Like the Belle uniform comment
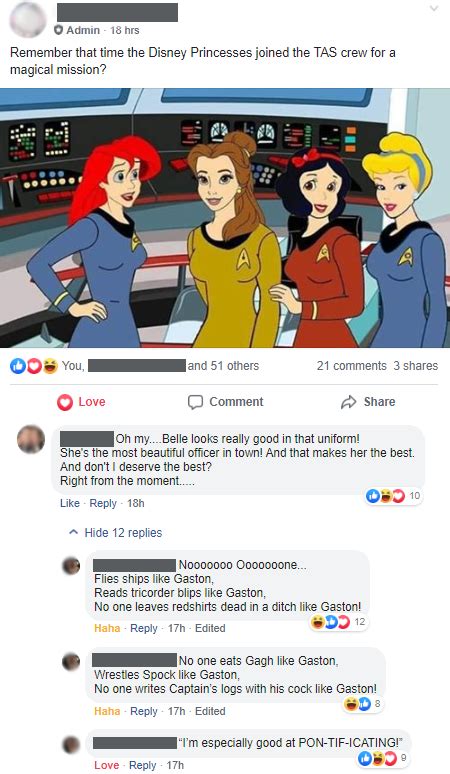450x774 pixels. tap(70, 503)
